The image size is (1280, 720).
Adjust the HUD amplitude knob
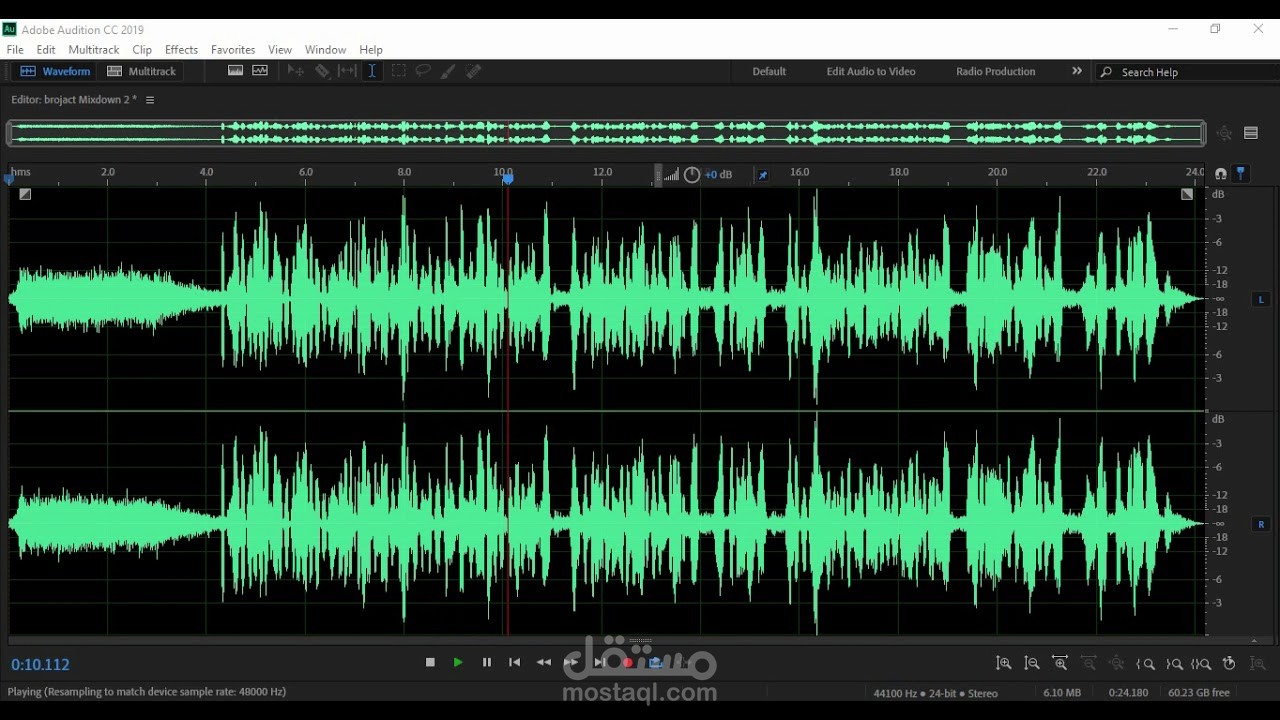[692, 175]
